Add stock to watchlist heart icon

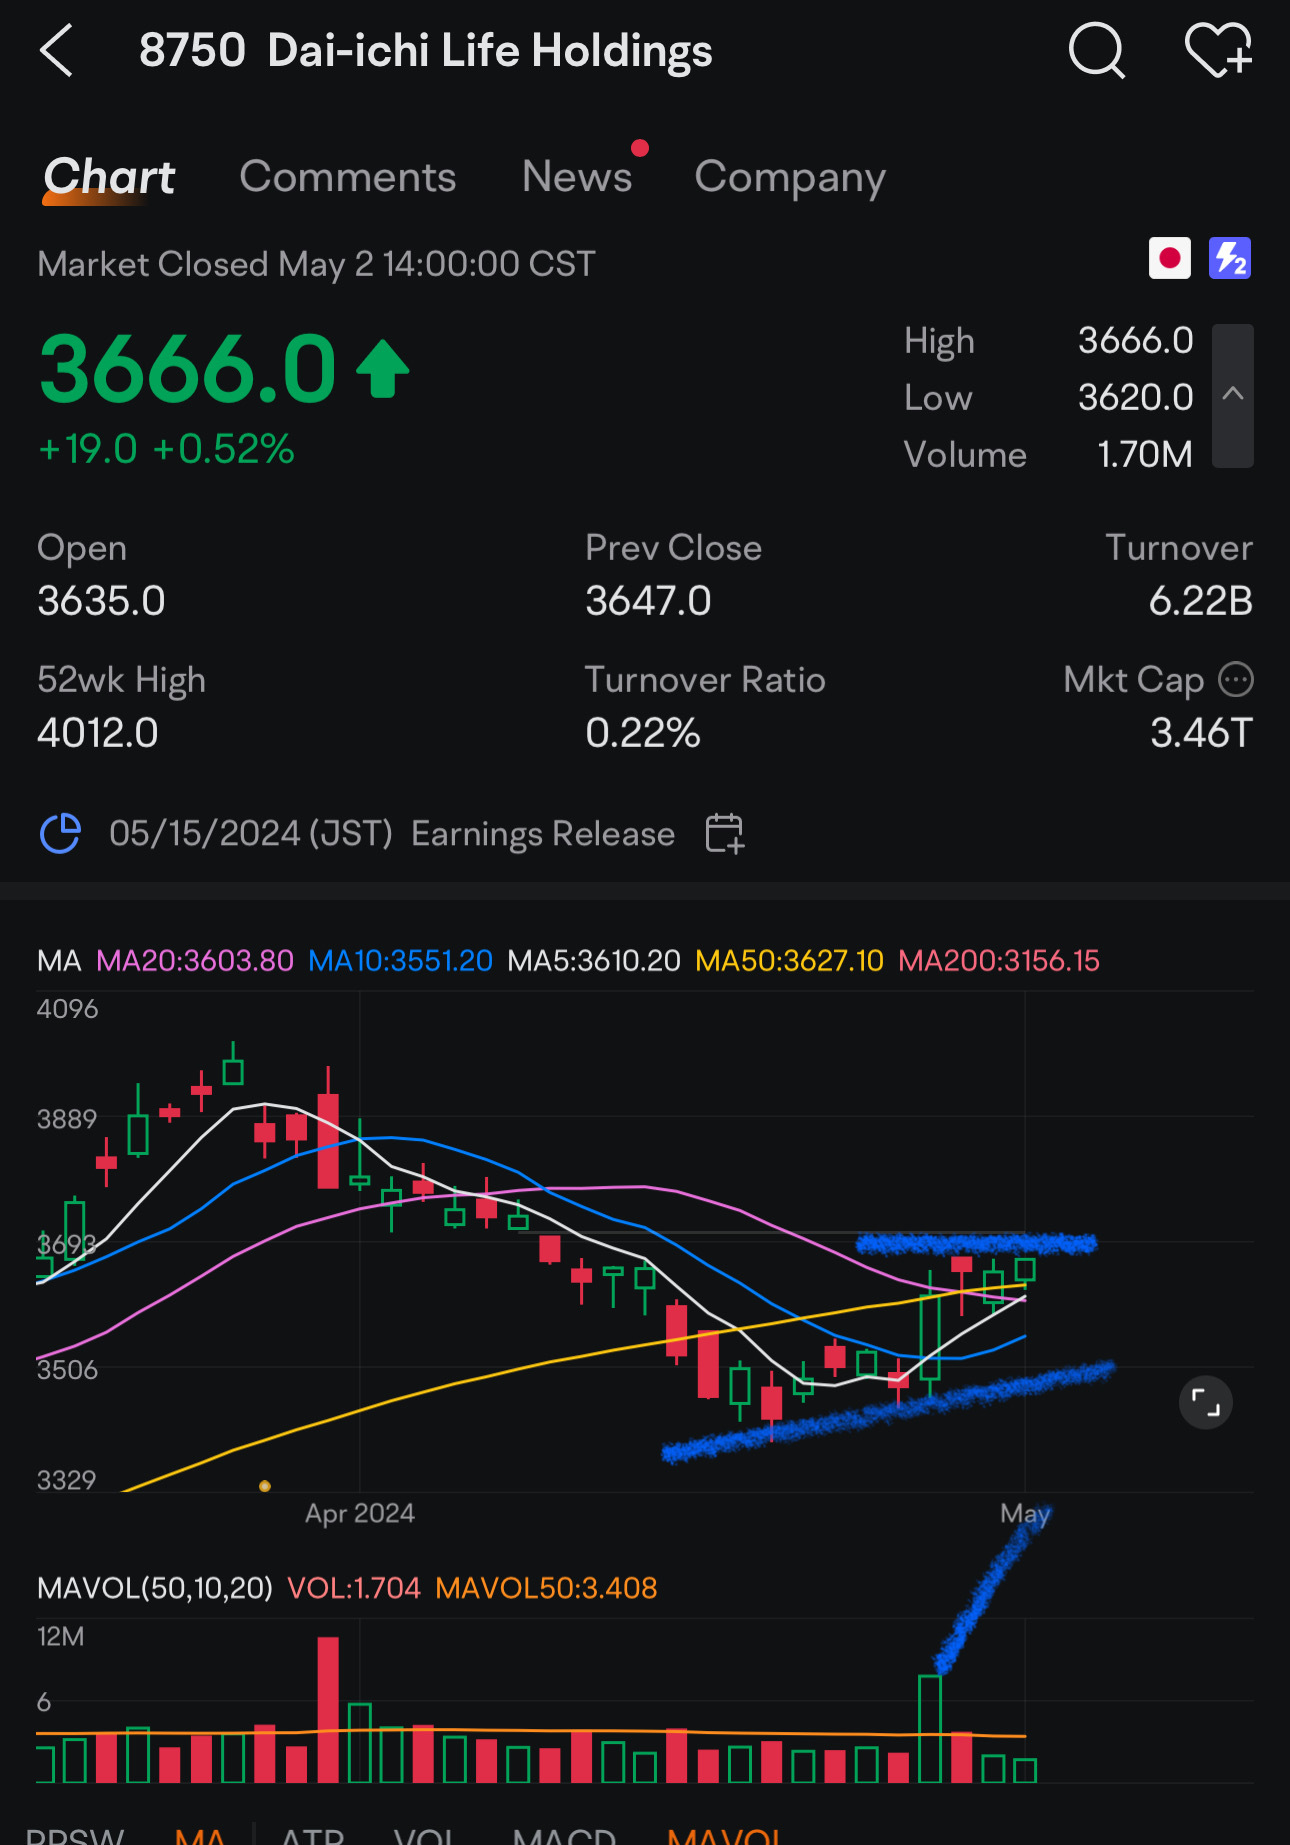(x=1218, y=50)
